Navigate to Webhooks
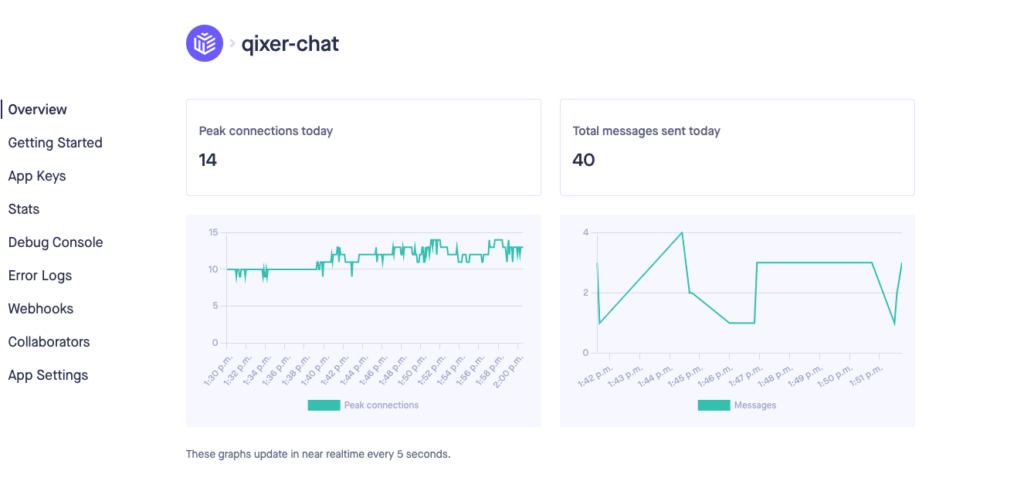 (40, 308)
